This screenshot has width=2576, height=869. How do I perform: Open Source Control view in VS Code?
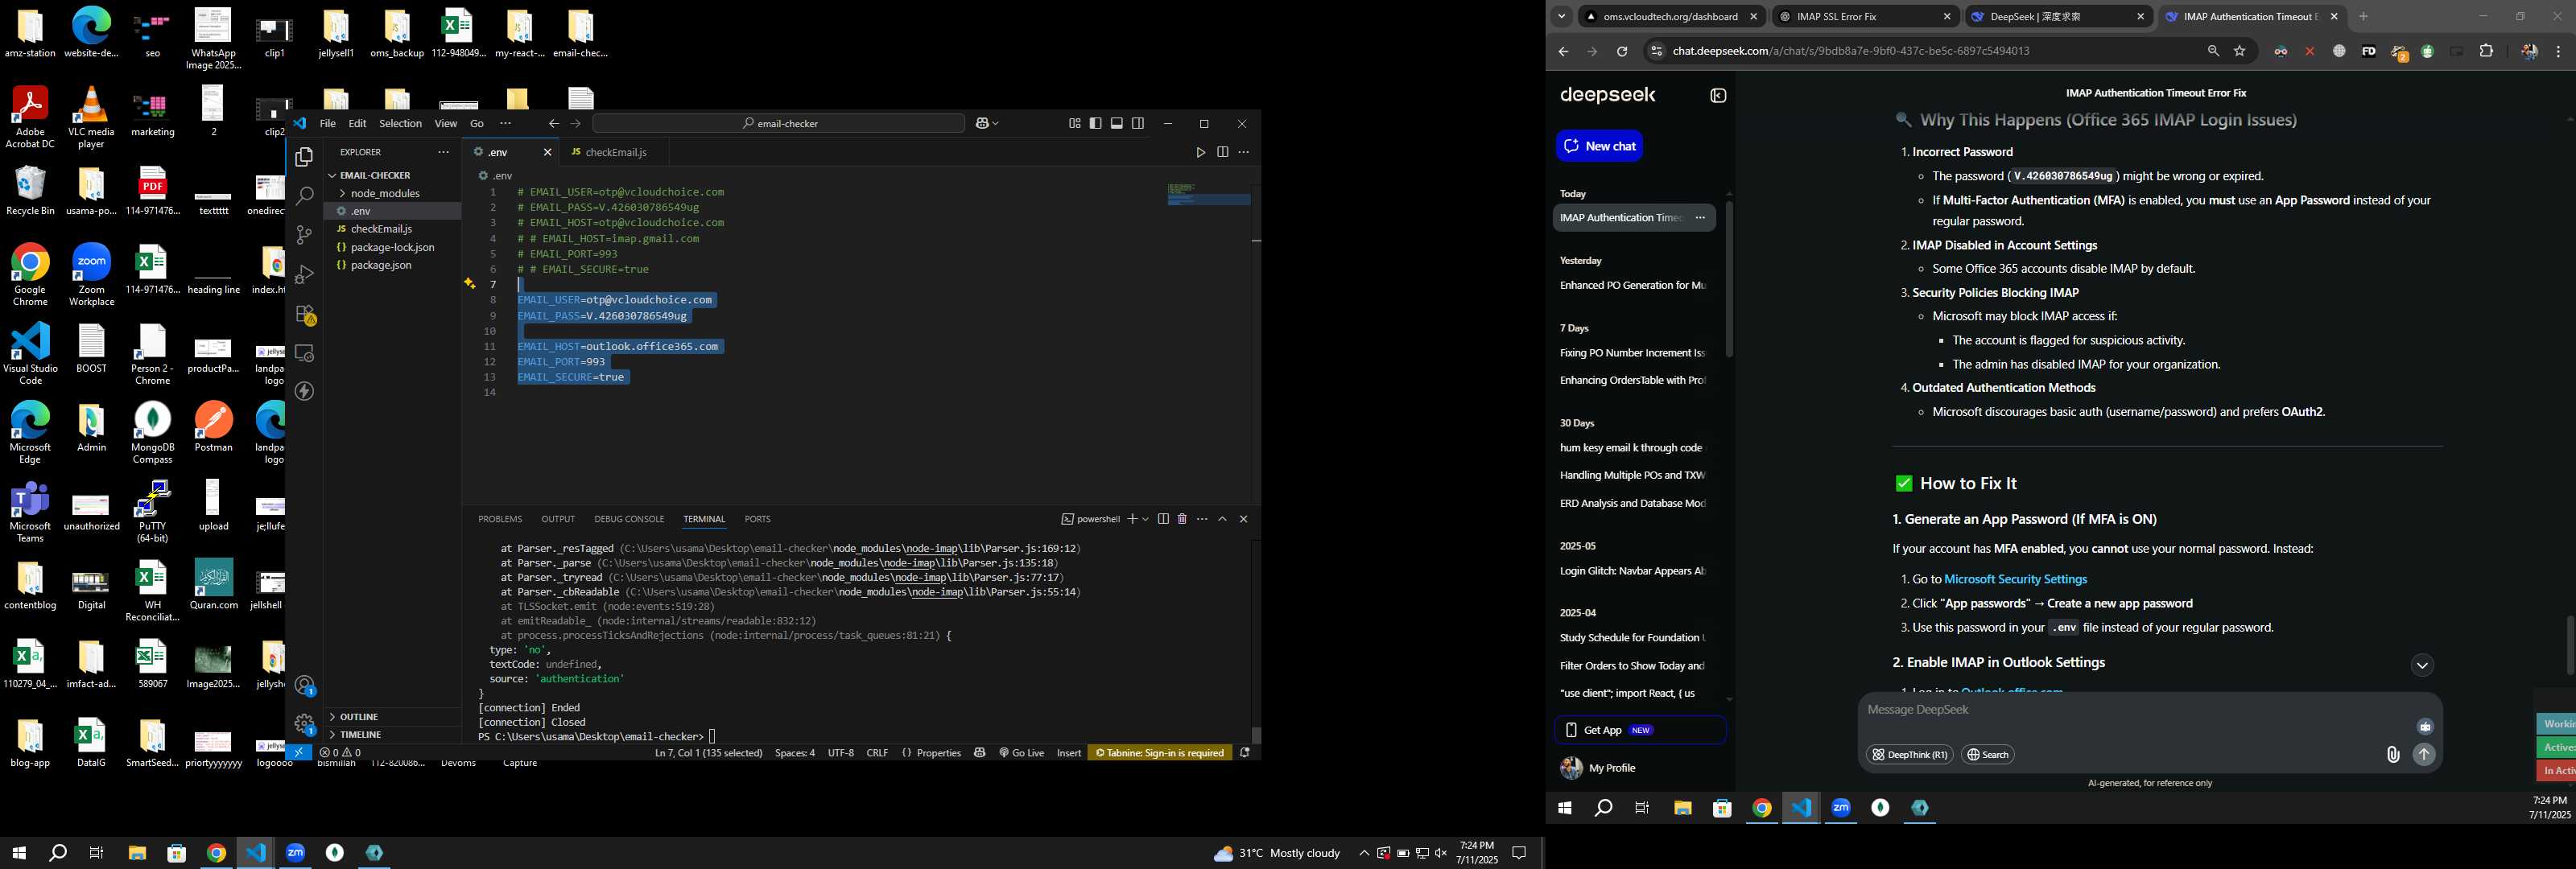point(304,235)
